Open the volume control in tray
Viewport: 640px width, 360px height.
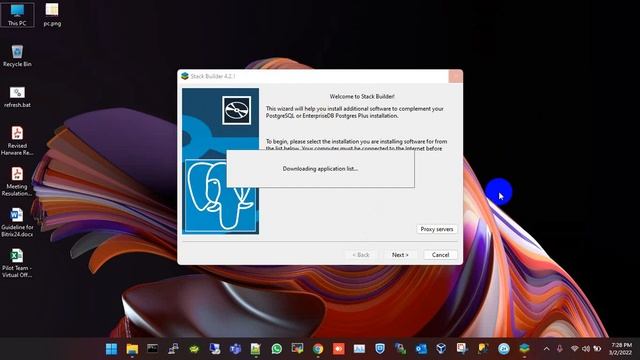586,349
